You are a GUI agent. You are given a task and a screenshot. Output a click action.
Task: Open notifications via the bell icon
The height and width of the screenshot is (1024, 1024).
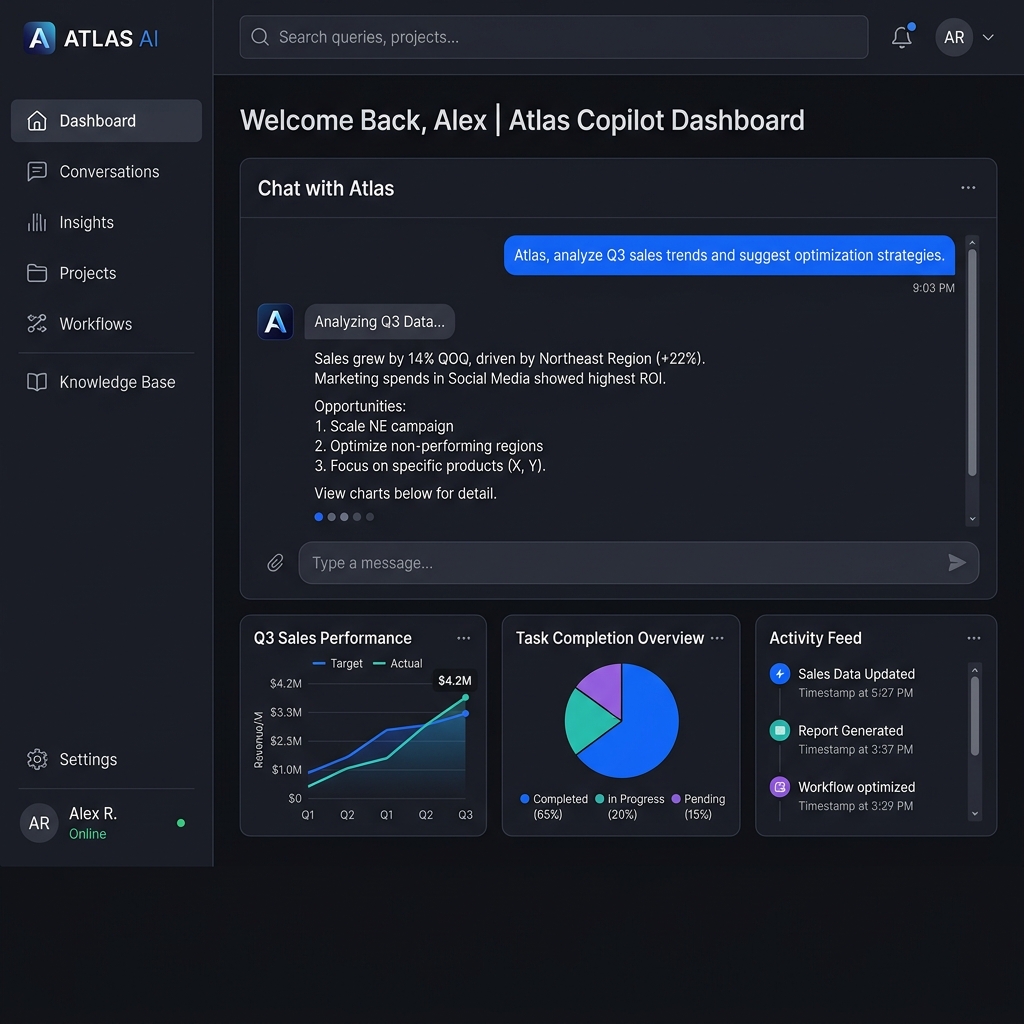pos(902,37)
